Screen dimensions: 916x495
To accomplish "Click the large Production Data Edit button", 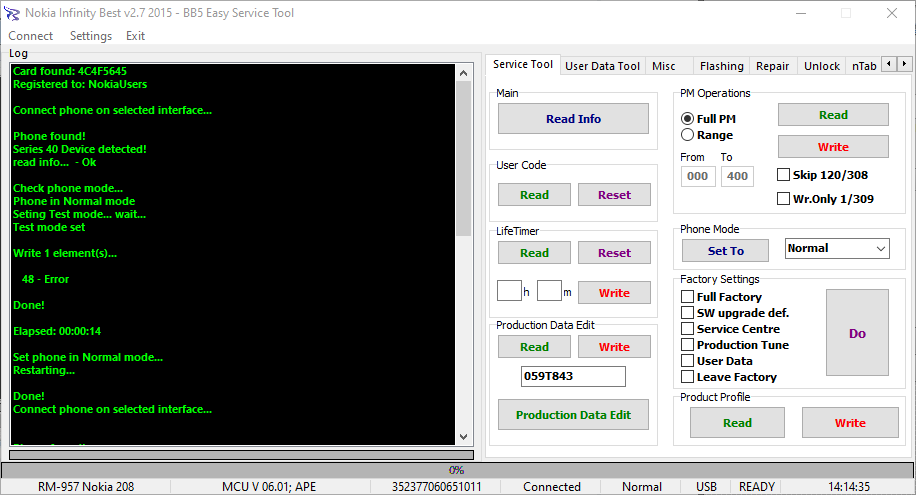I will click(573, 414).
